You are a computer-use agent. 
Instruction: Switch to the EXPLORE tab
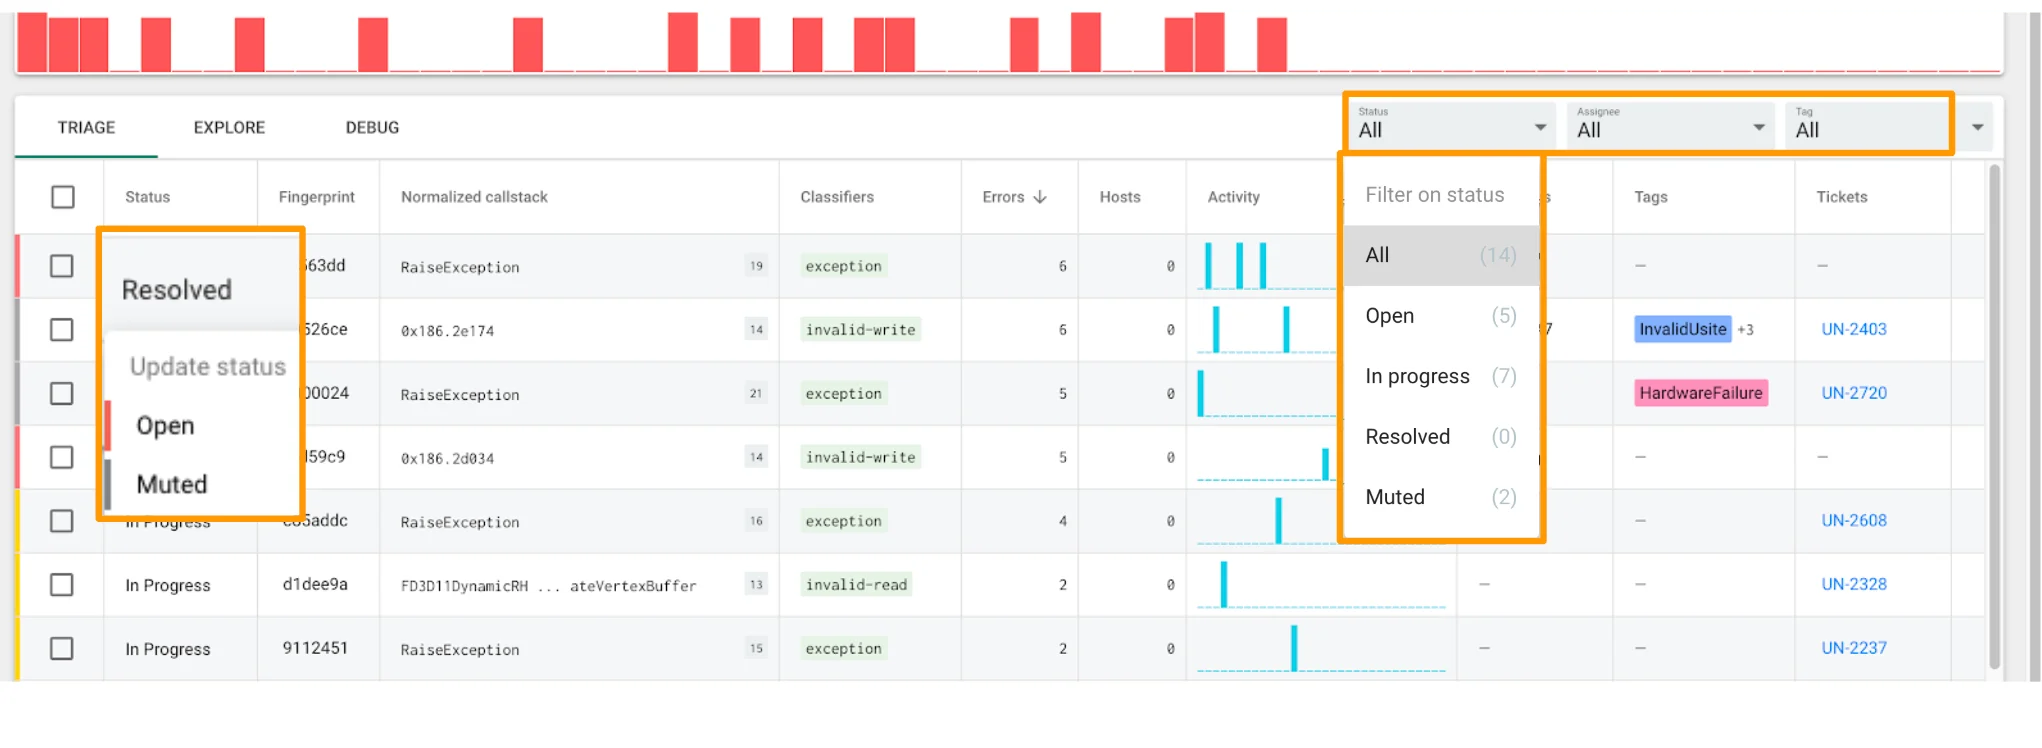coord(229,128)
